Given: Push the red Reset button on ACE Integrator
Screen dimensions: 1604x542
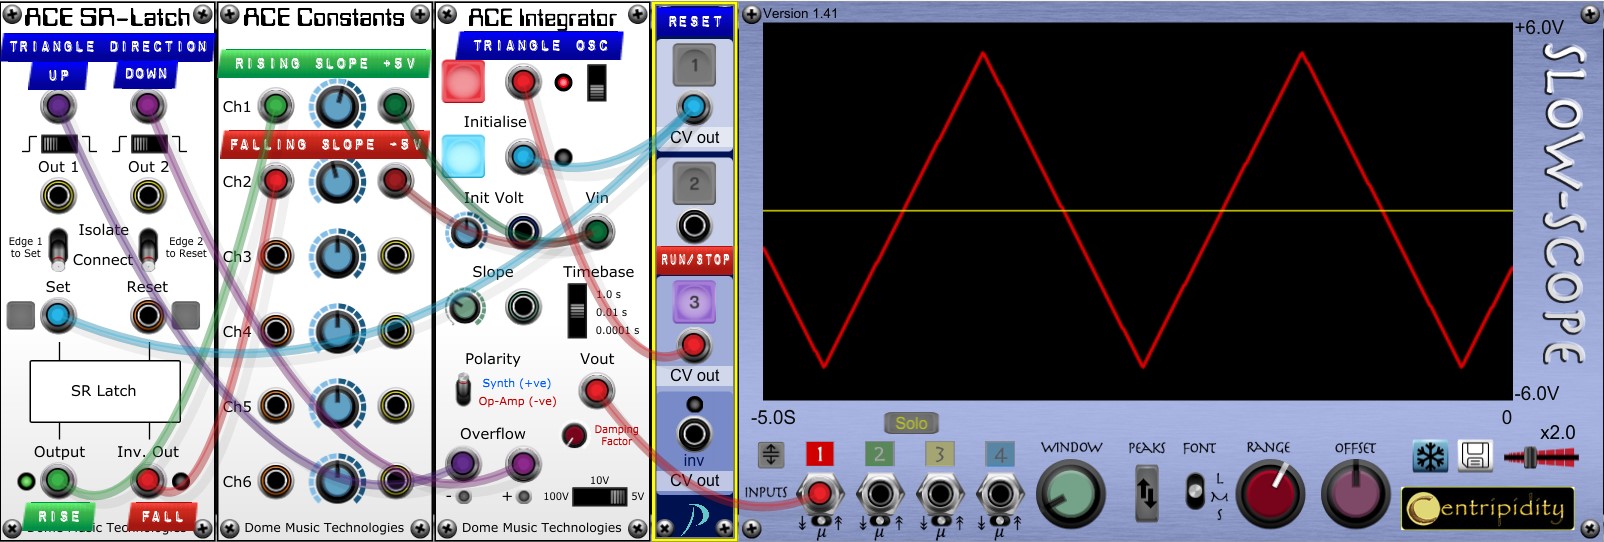Looking at the screenshot, I should [463, 82].
